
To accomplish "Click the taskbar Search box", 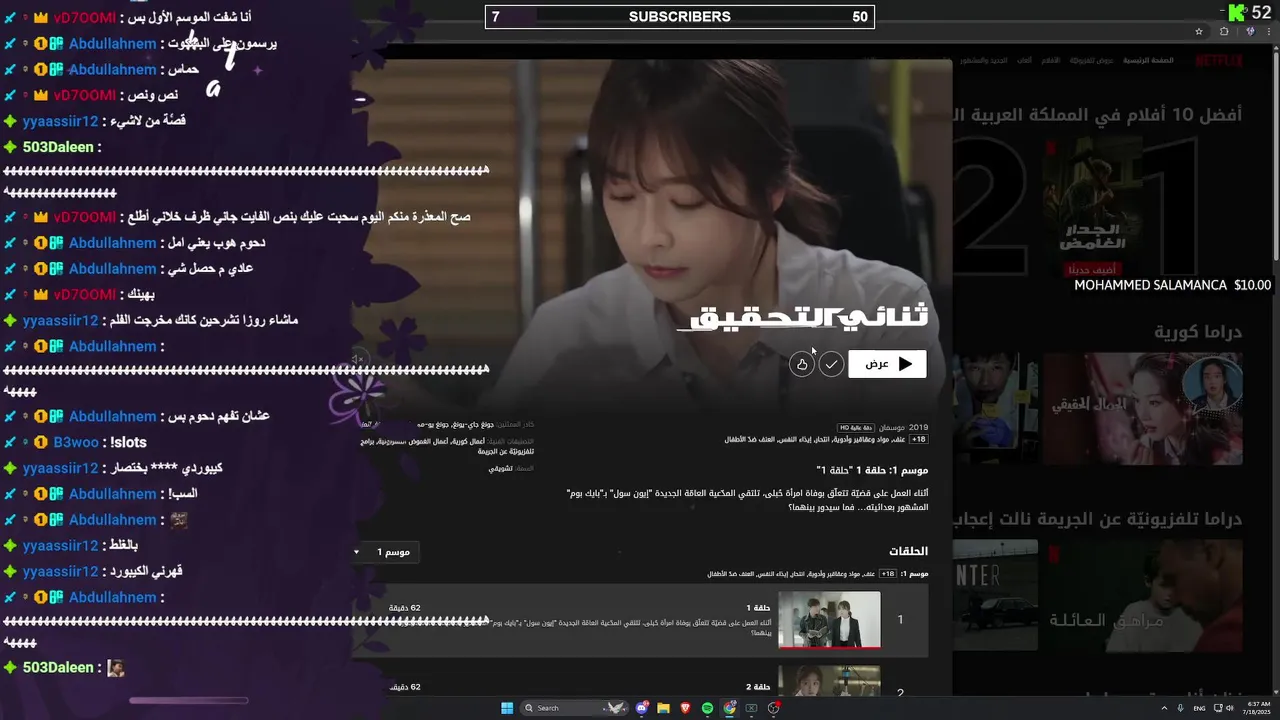I will click(x=574, y=708).
